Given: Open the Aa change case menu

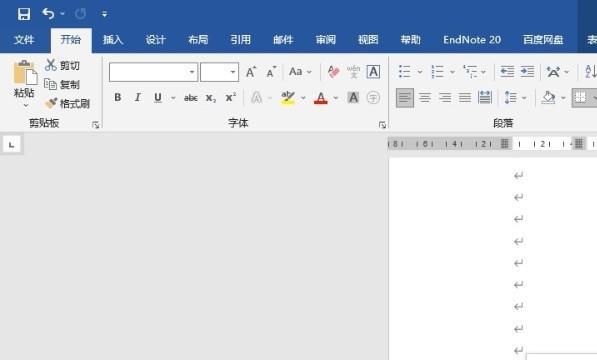Looking at the screenshot, I should pos(300,72).
